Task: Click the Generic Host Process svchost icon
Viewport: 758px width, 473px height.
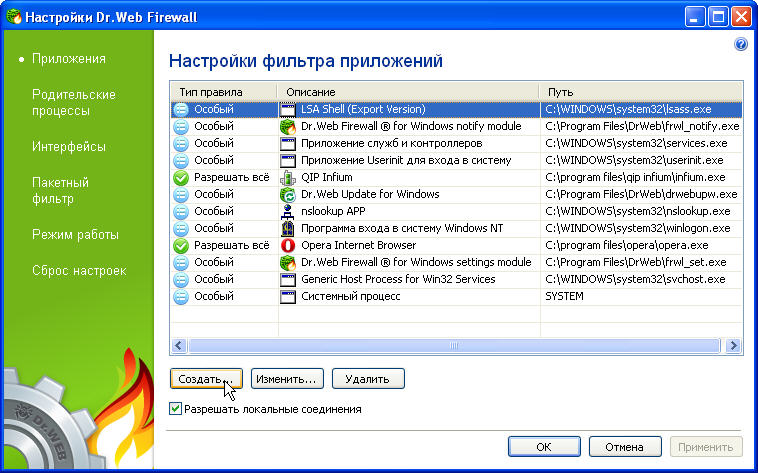Action: click(x=288, y=280)
